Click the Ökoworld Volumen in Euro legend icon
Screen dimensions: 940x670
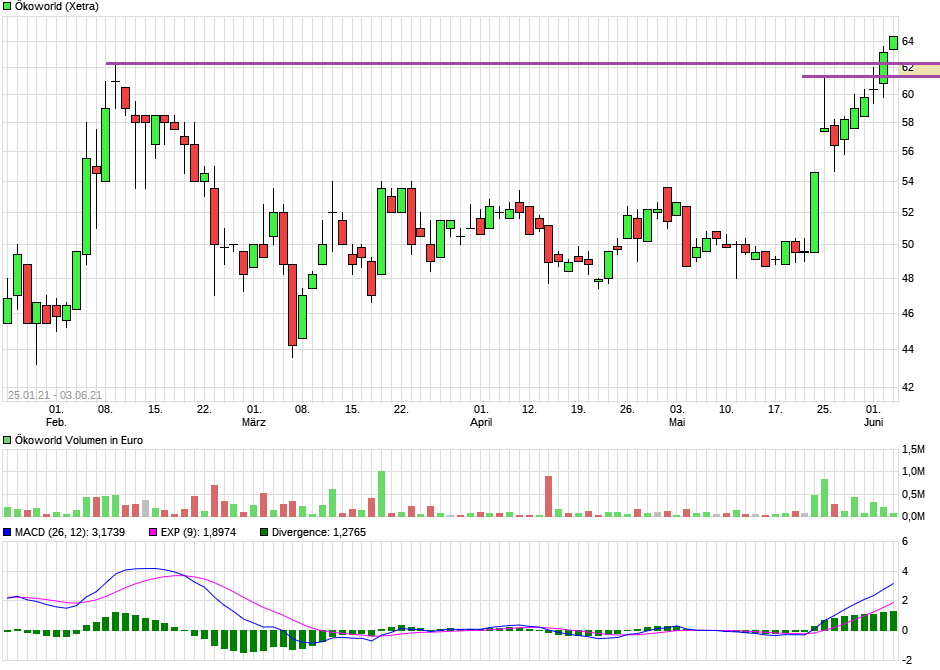coord(8,439)
